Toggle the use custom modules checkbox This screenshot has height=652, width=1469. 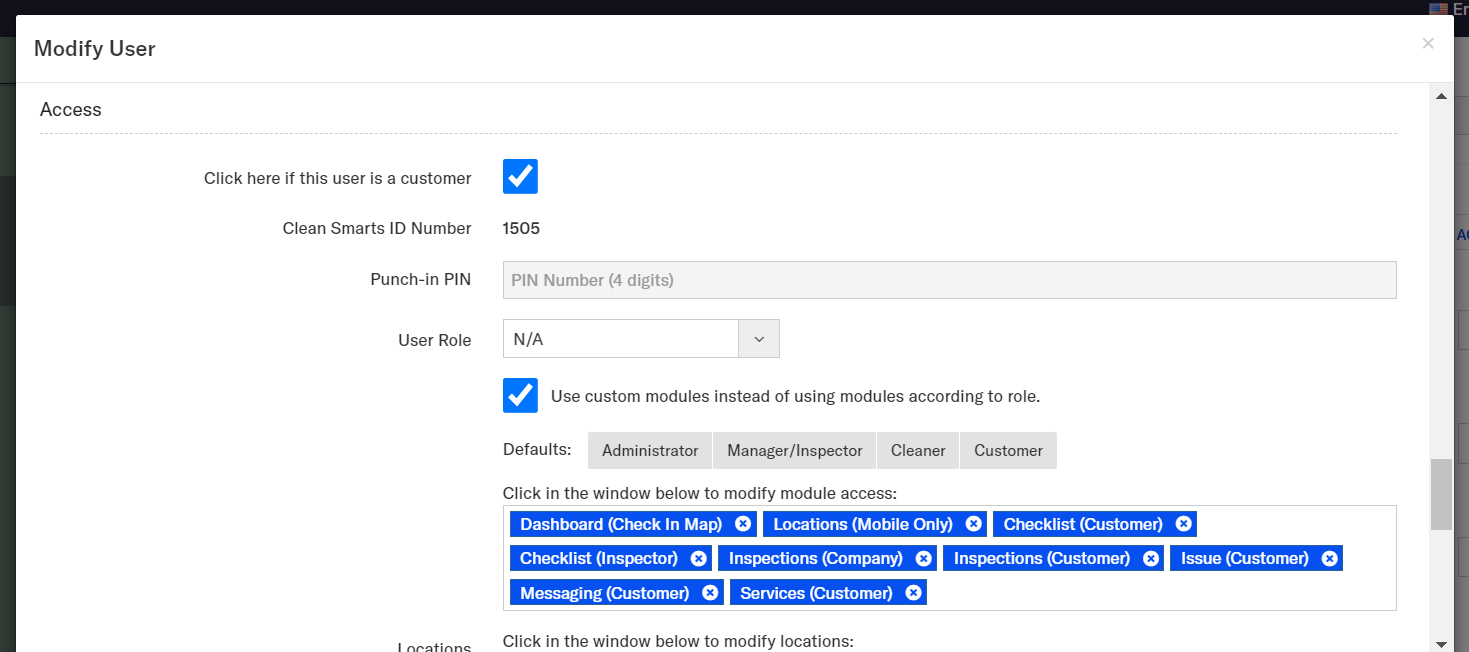coord(520,395)
